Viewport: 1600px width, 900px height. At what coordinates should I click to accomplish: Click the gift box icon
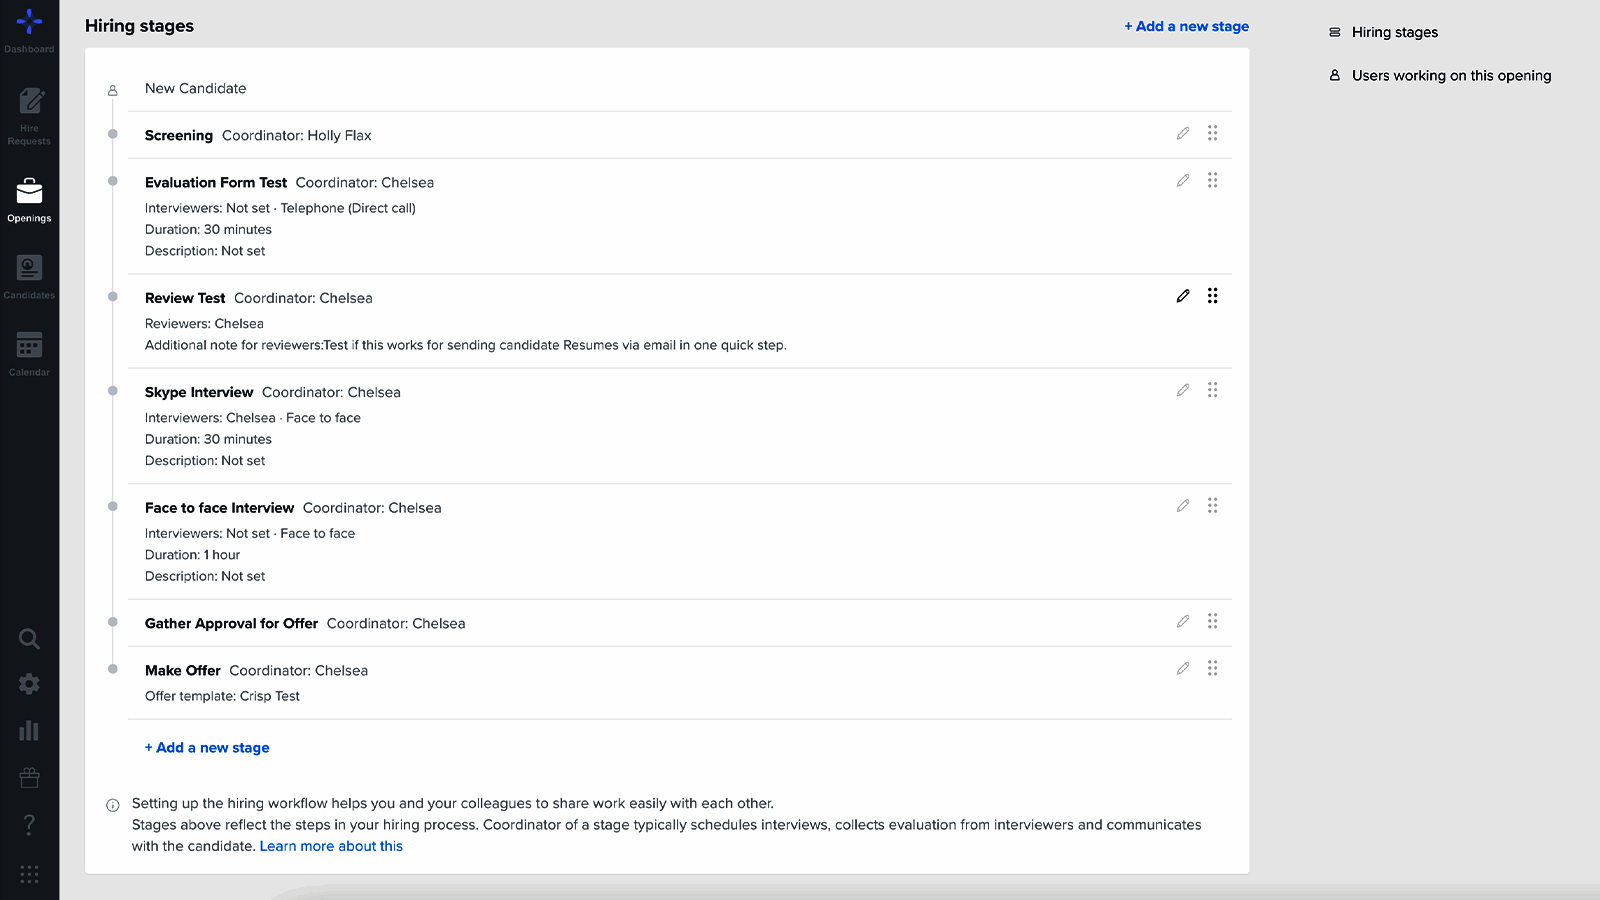(x=29, y=777)
